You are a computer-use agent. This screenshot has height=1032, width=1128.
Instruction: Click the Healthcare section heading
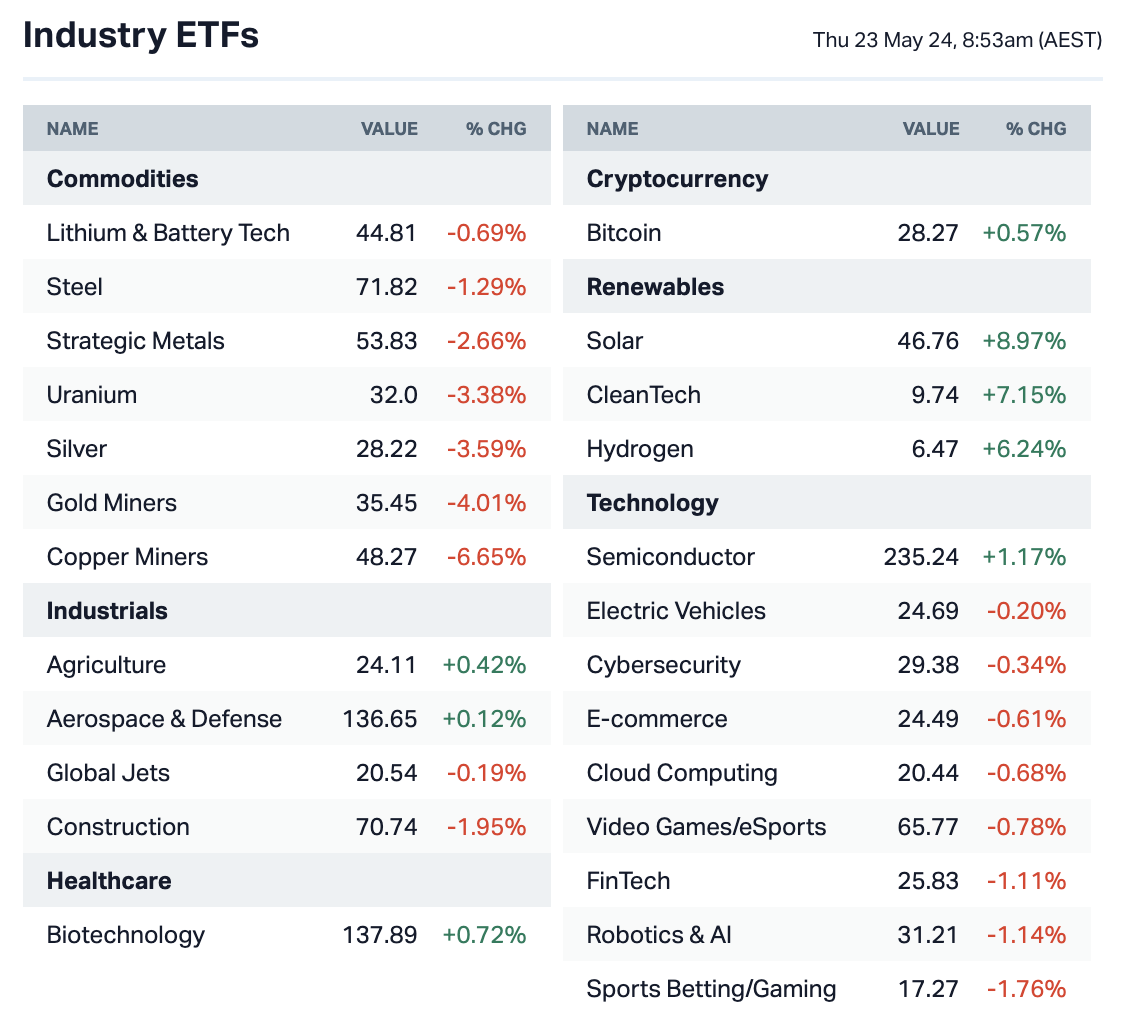pyautogui.click(x=109, y=881)
